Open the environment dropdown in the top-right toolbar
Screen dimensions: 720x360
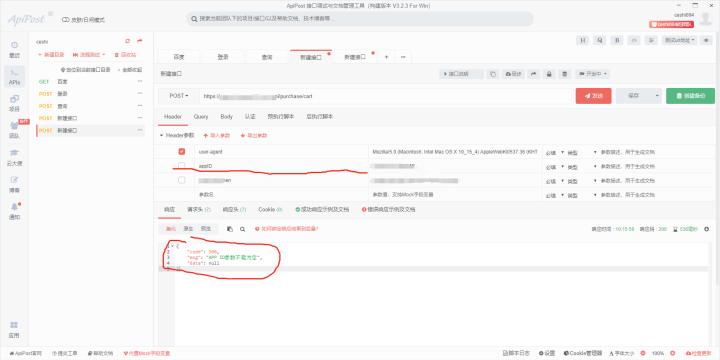(x=680, y=40)
